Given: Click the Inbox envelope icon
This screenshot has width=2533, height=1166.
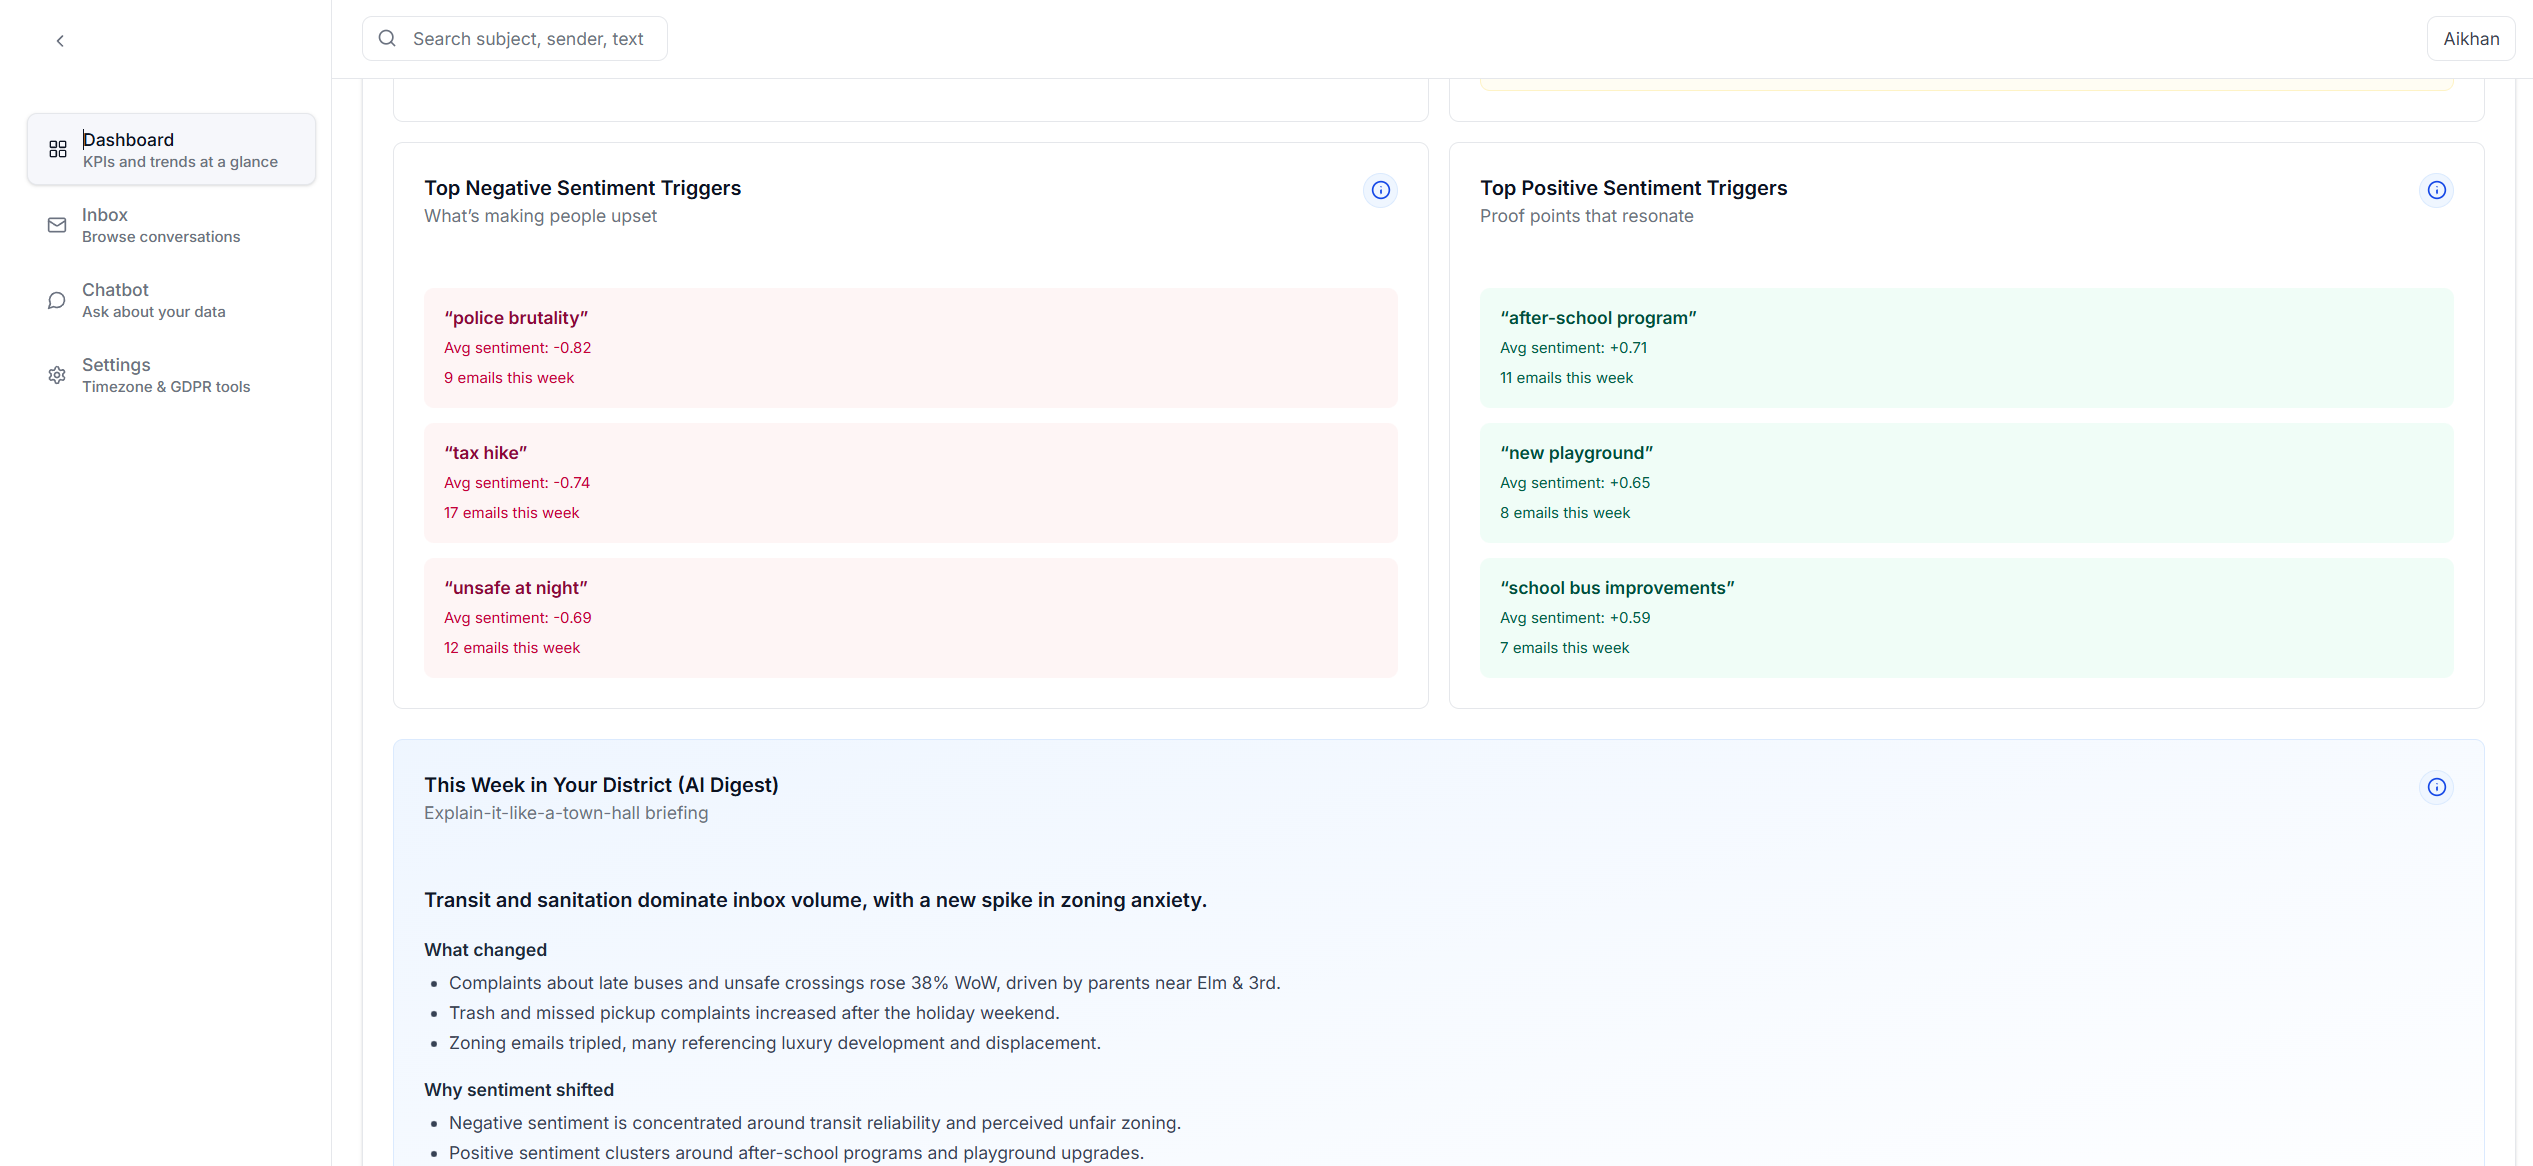Looking at the screenshot, I should [57, 225].
